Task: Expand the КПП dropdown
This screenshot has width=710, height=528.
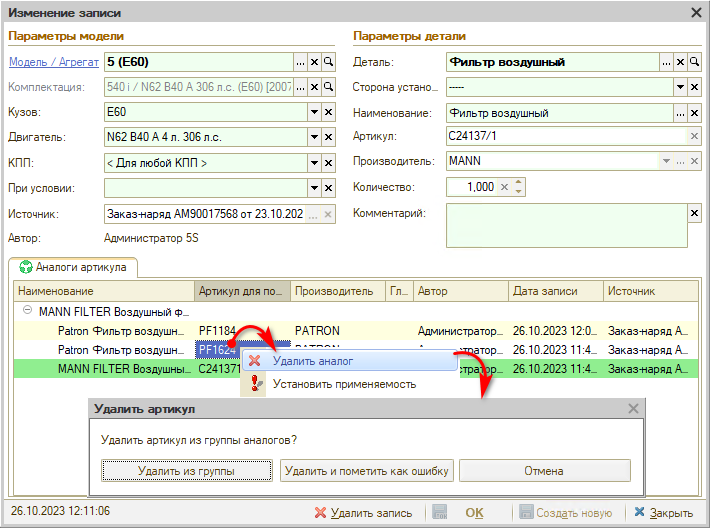Action: (314, 163)
